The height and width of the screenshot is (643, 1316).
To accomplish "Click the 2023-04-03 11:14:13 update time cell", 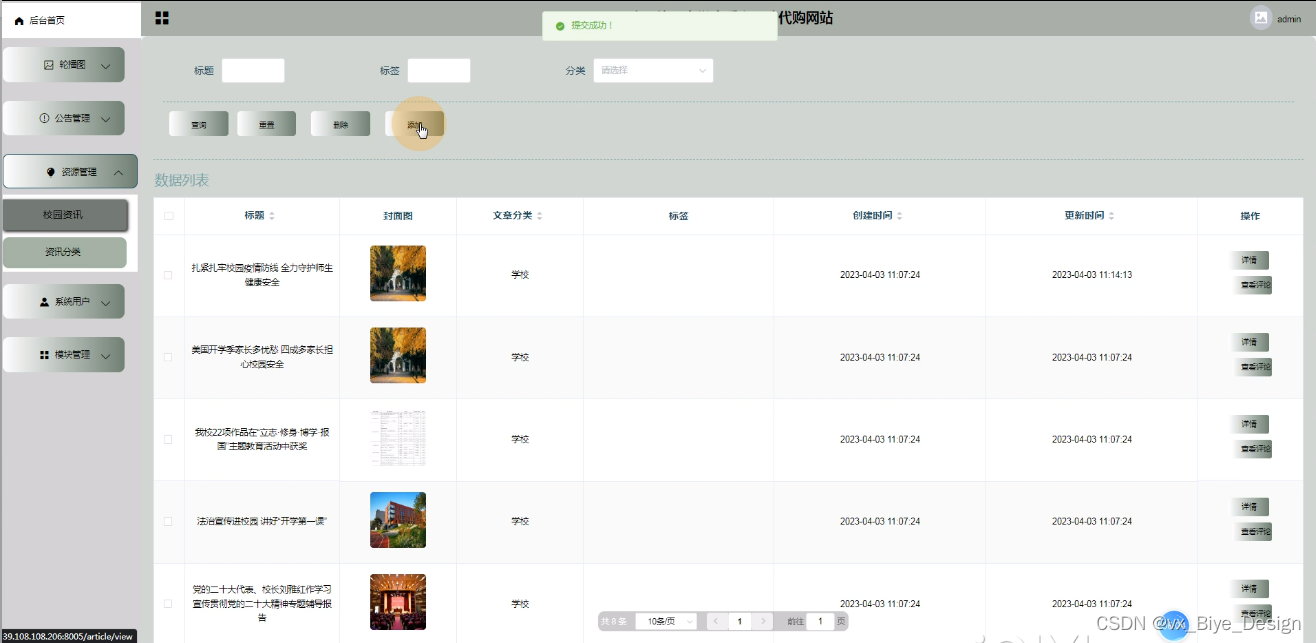I will (x=1091, y=275).
